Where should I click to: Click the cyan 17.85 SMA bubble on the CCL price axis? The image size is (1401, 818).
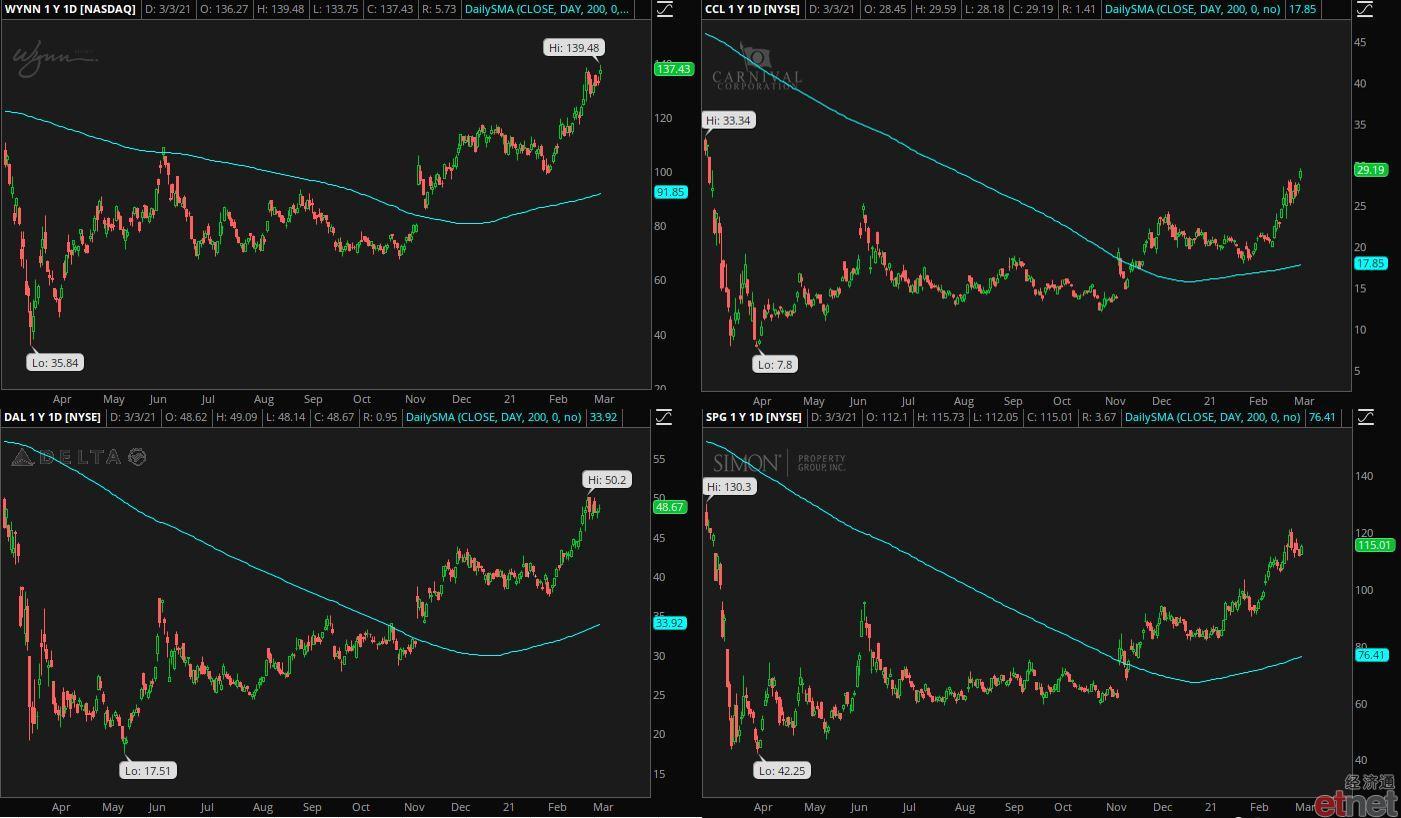click(1370, 263)
